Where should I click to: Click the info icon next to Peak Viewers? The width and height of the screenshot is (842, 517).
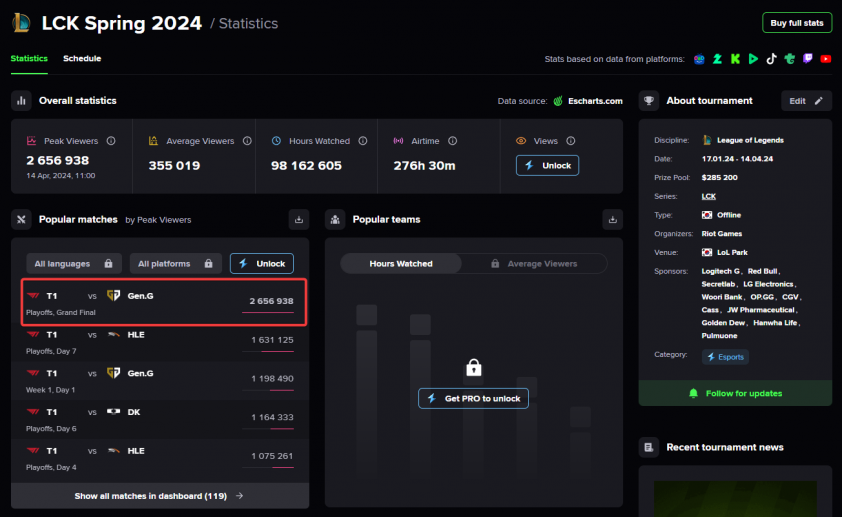coord(111,141)
